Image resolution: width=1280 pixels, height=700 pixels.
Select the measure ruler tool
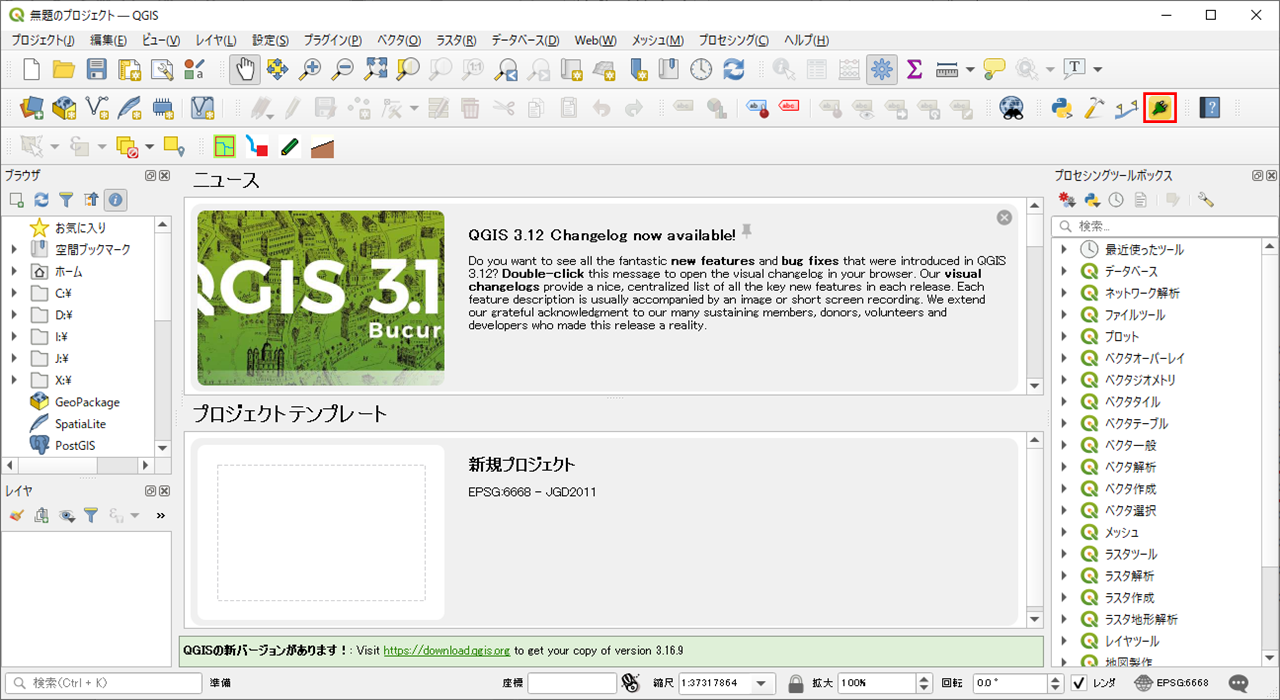click(x=947, y=69)
